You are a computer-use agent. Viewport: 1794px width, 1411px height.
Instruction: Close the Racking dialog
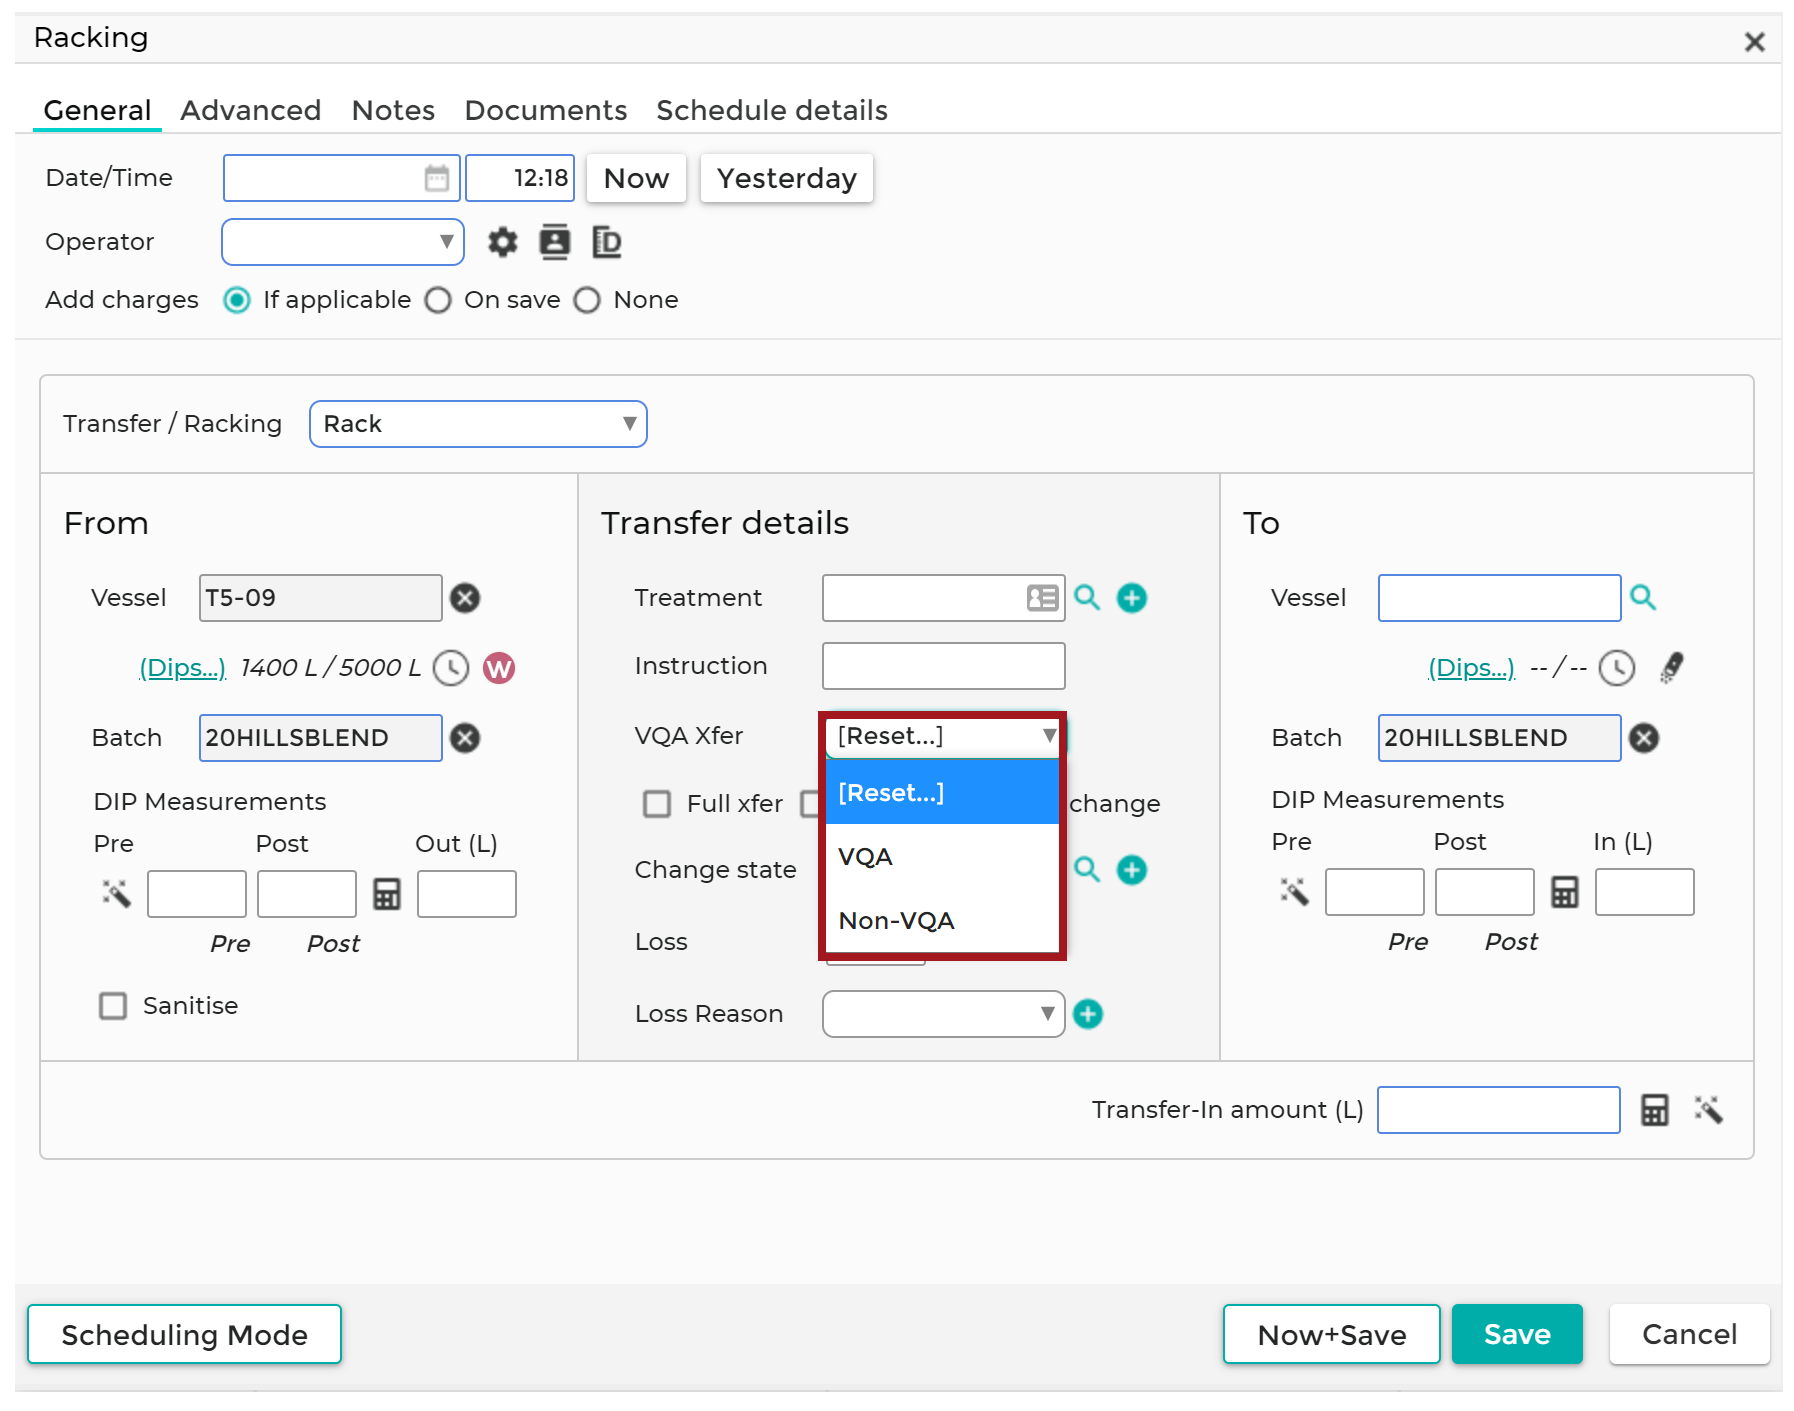click(x=1754, y=42)
